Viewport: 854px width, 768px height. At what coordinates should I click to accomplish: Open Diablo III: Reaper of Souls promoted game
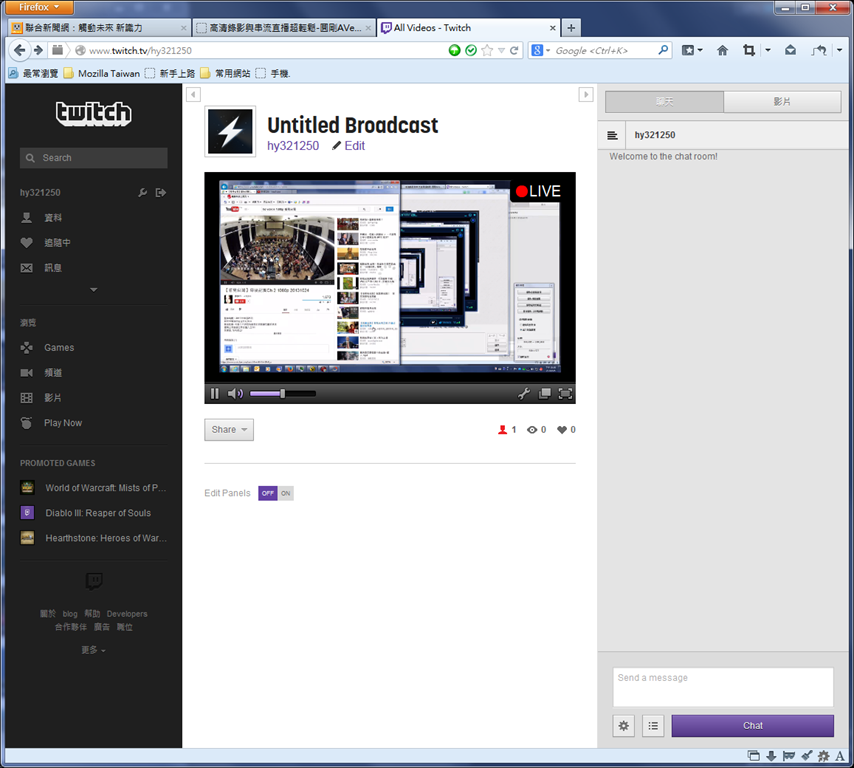point(98,513)
